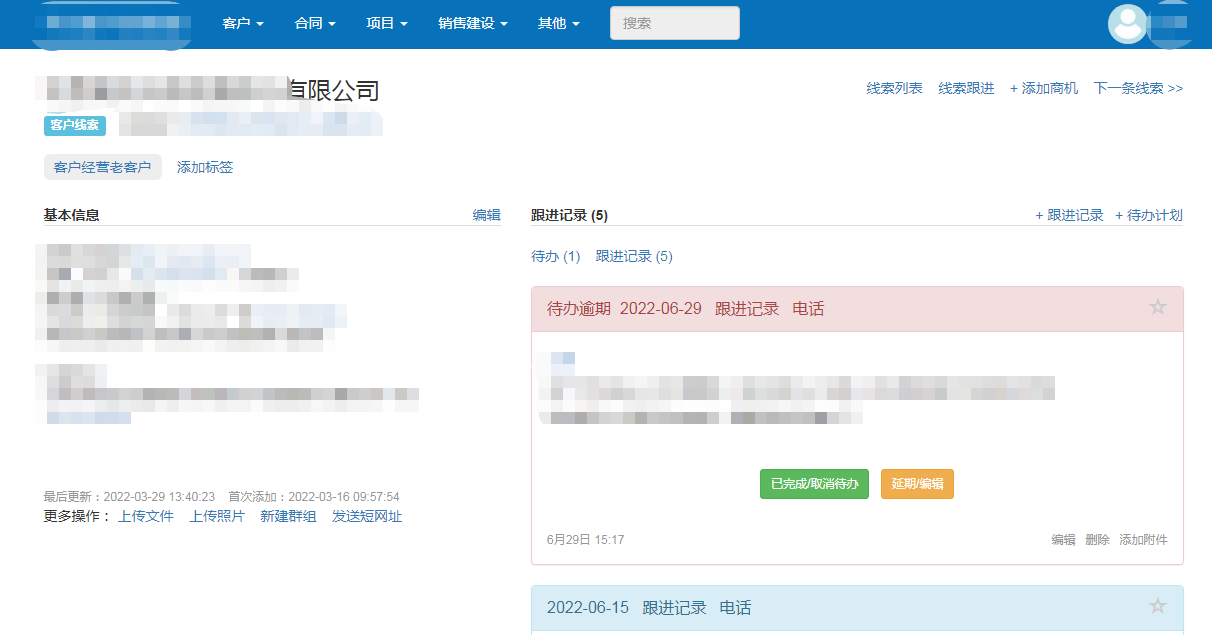Viewport: 1212px width, 635px height.
Task: Star the overdue 2022-06-29 follow-up record
Action: tap(1157, 307)
